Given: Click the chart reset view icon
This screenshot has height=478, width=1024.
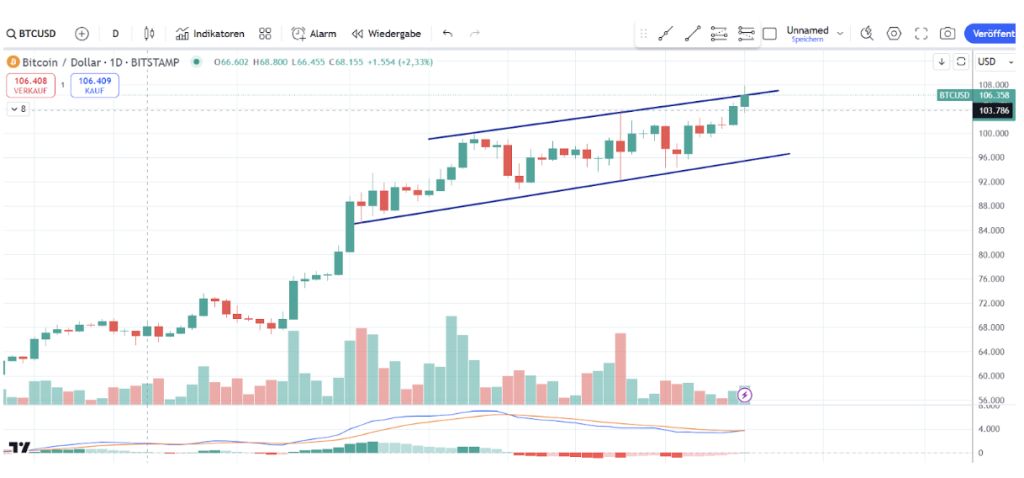Looking at the screenshot, I should (x=961, y=62).
